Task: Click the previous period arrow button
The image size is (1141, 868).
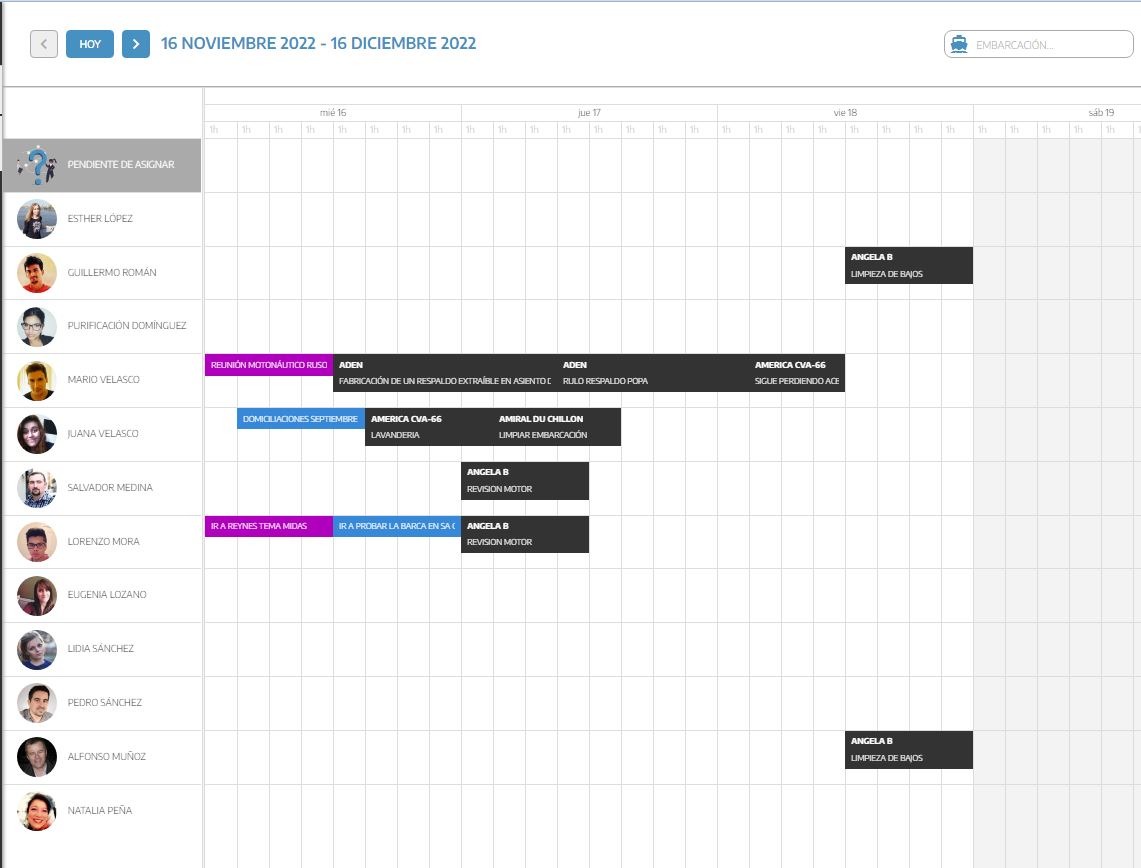Action: click(44, 44)
